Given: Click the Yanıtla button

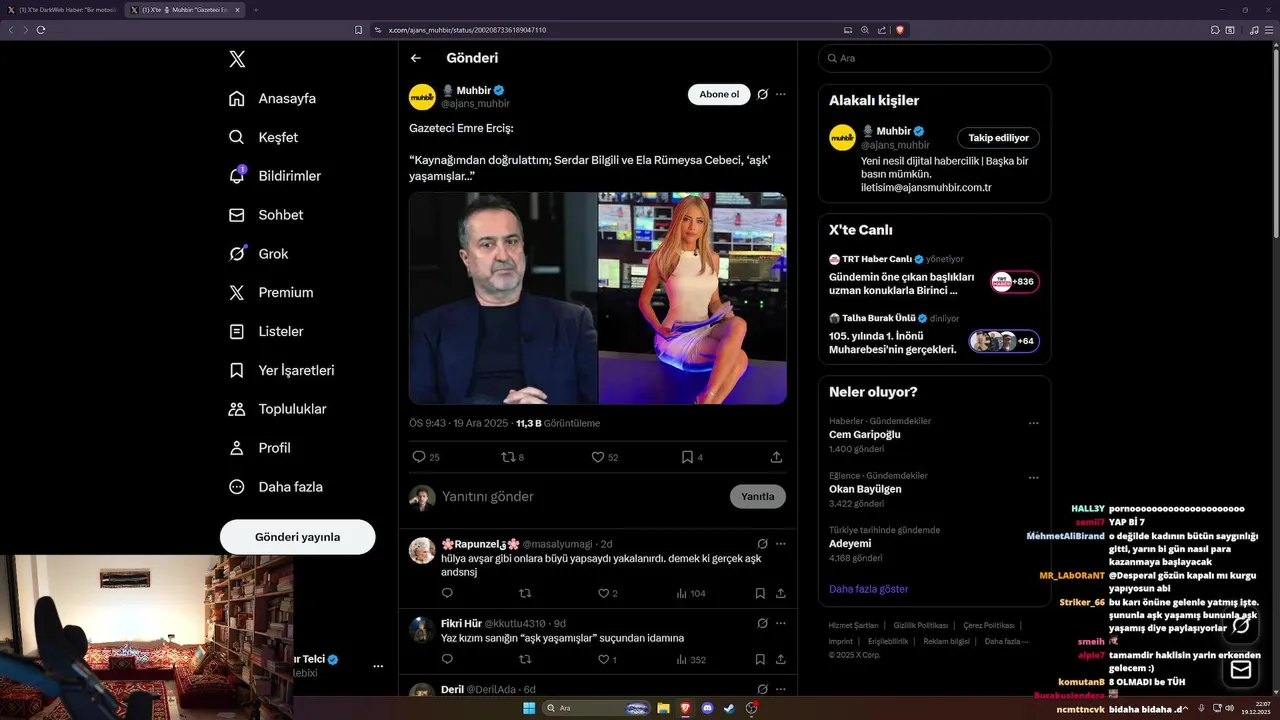Looking at the screenshot, I should 758,497.
